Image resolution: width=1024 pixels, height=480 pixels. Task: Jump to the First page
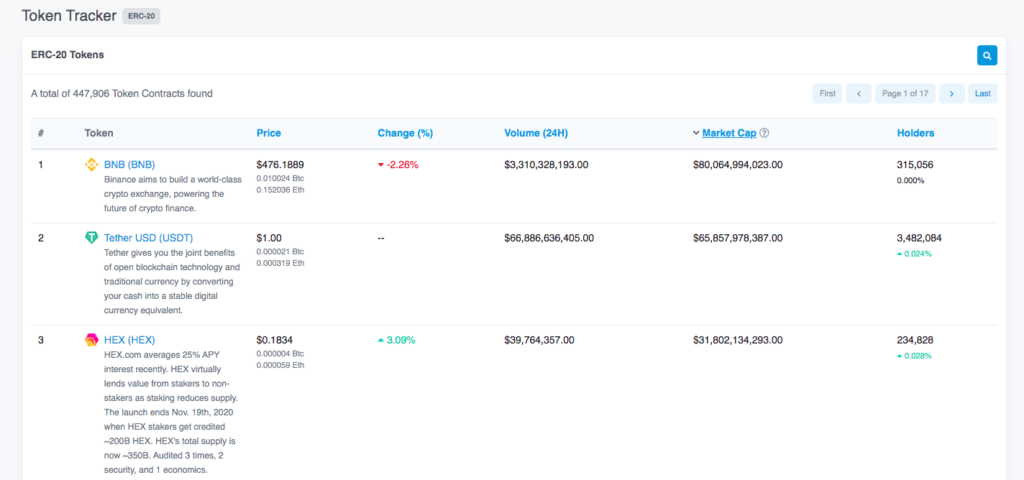[827, 94]
